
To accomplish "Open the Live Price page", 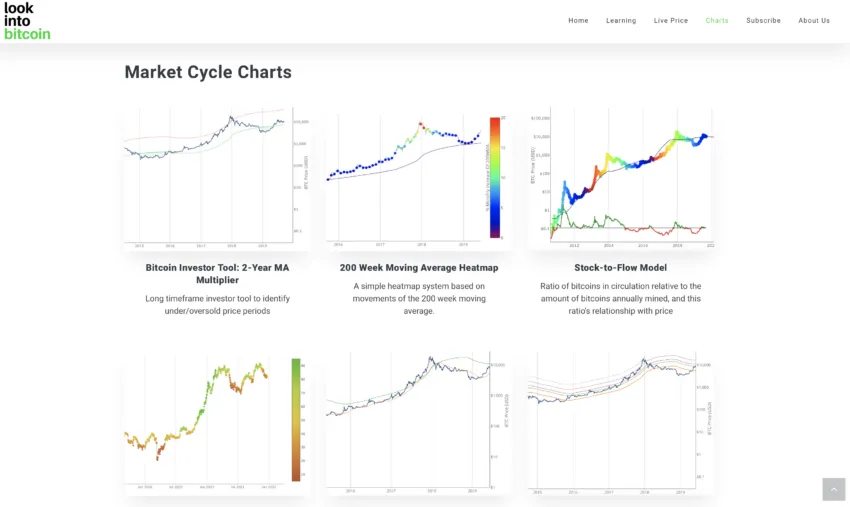I will point(671,21).
